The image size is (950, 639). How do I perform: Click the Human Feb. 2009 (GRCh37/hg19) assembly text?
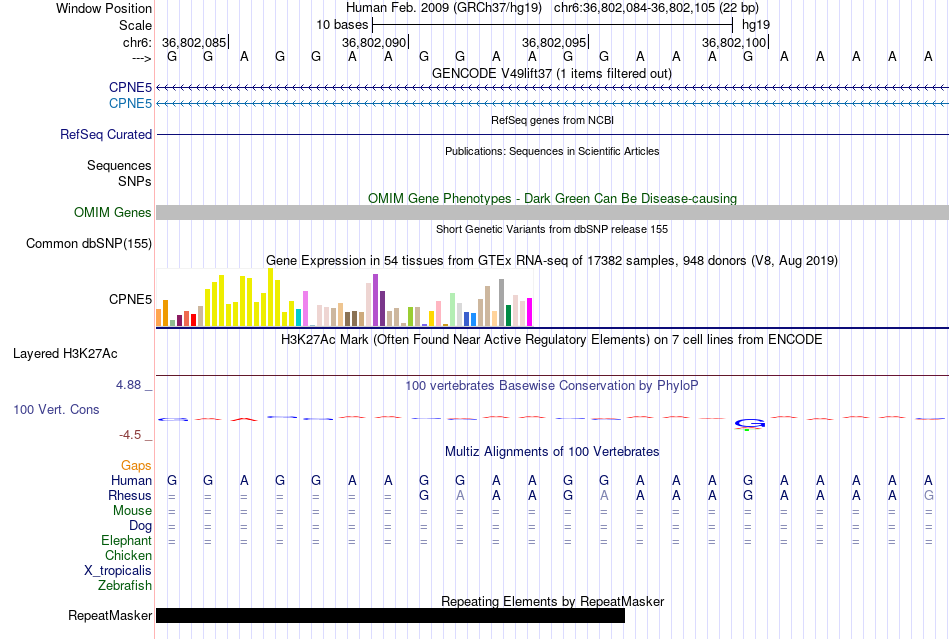pos(443,8)
